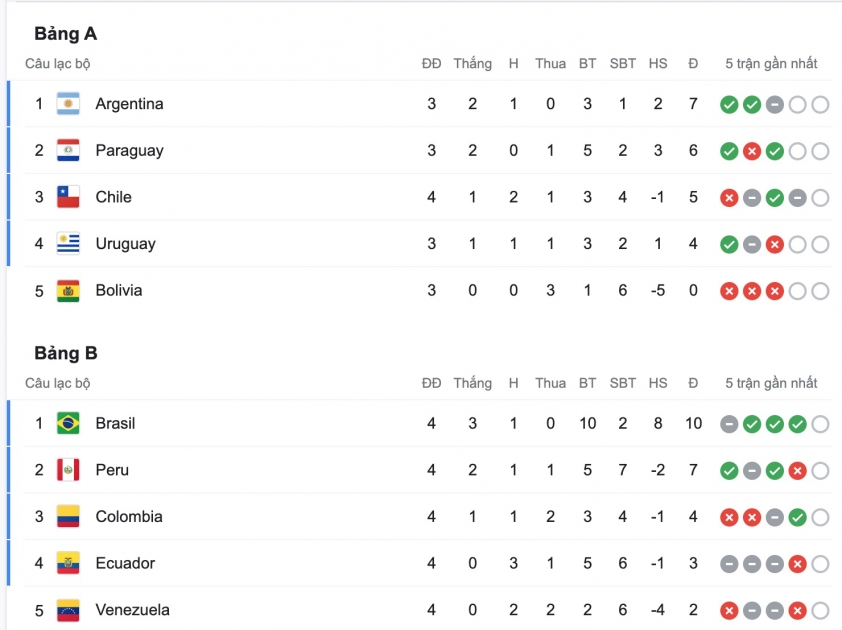Click the Bolivia flag icon
The width and height of the screenshot is (842, 630).
pos(68,291)
